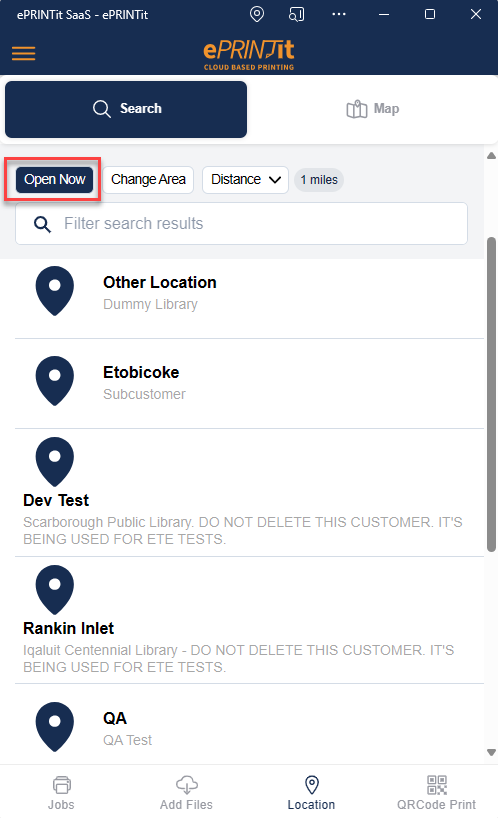
Task: Open the three-dots more options menu
Action: tap(339, 14)
